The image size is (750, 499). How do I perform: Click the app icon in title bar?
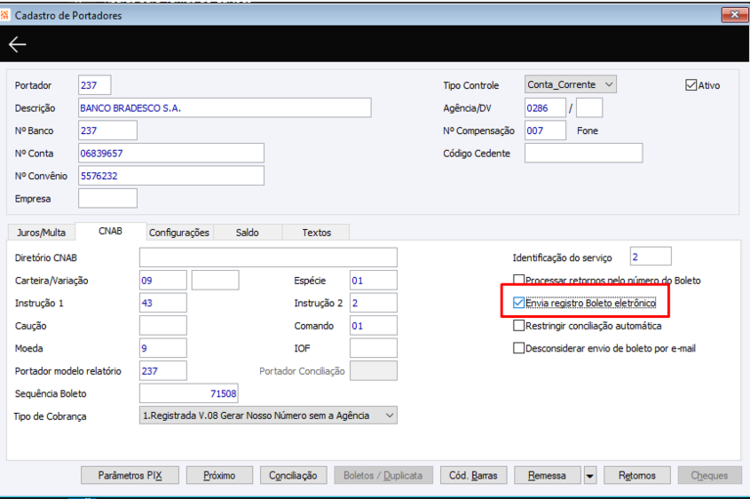click(5, 15)
